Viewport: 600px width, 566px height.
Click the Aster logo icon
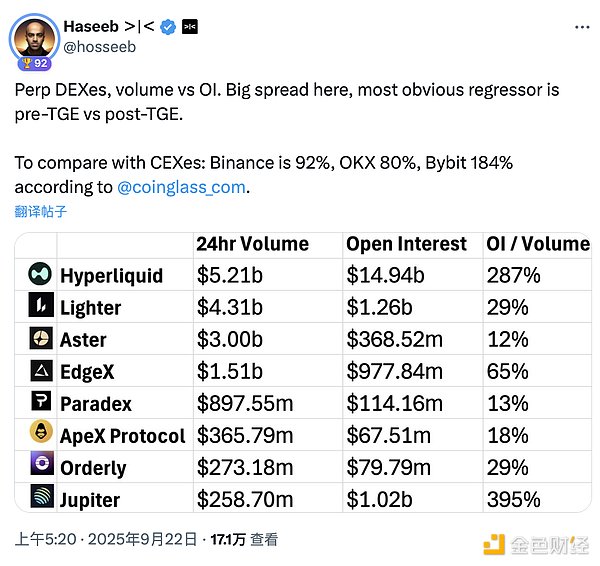pyautogui.click(x=39, y=338)
